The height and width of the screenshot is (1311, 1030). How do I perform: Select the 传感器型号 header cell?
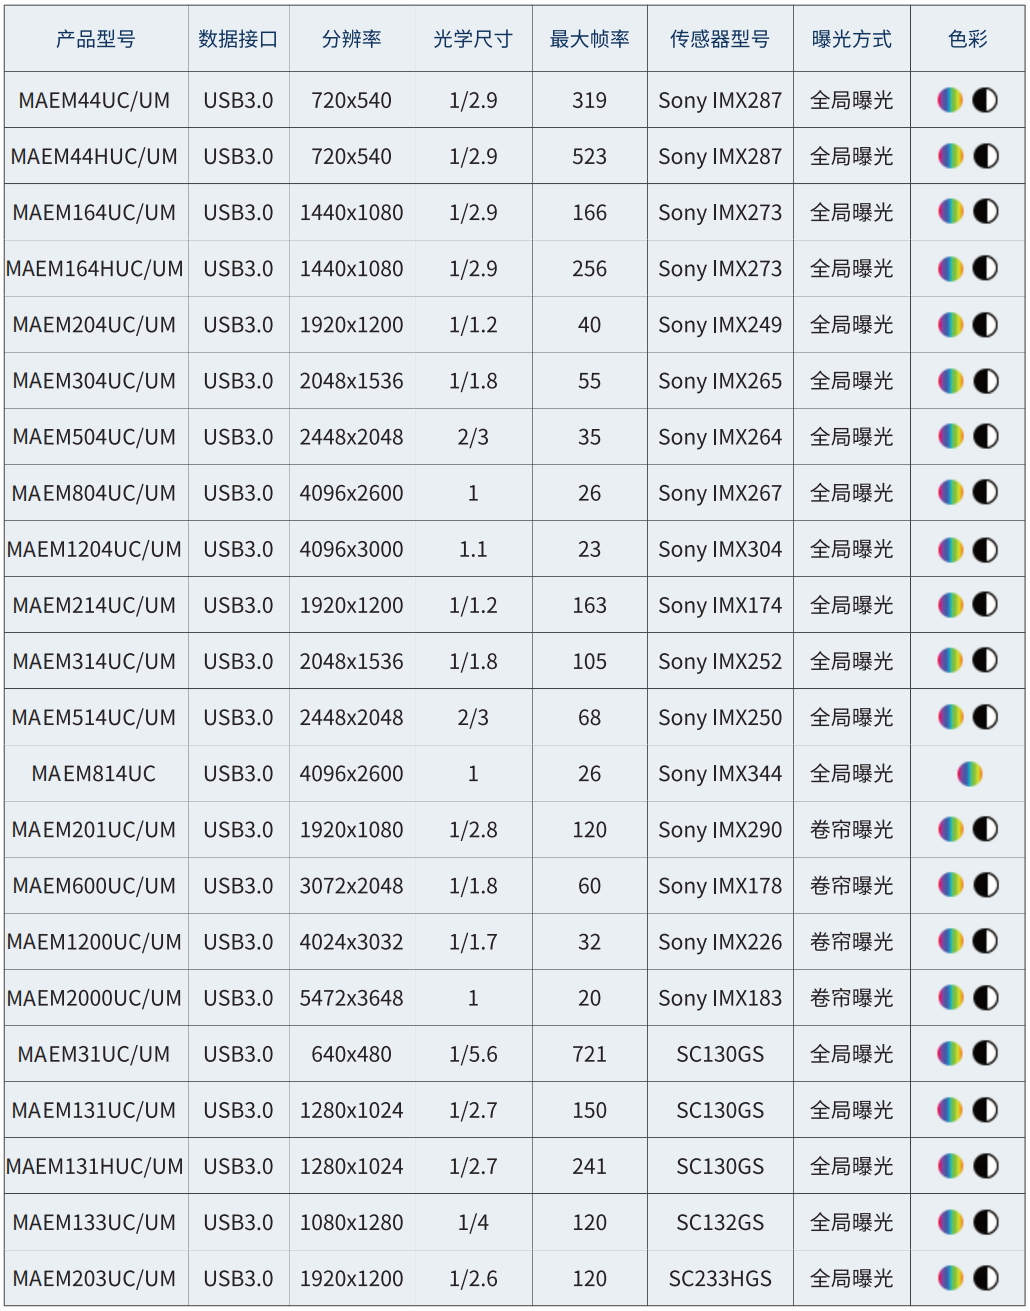(x=720, y=39)
